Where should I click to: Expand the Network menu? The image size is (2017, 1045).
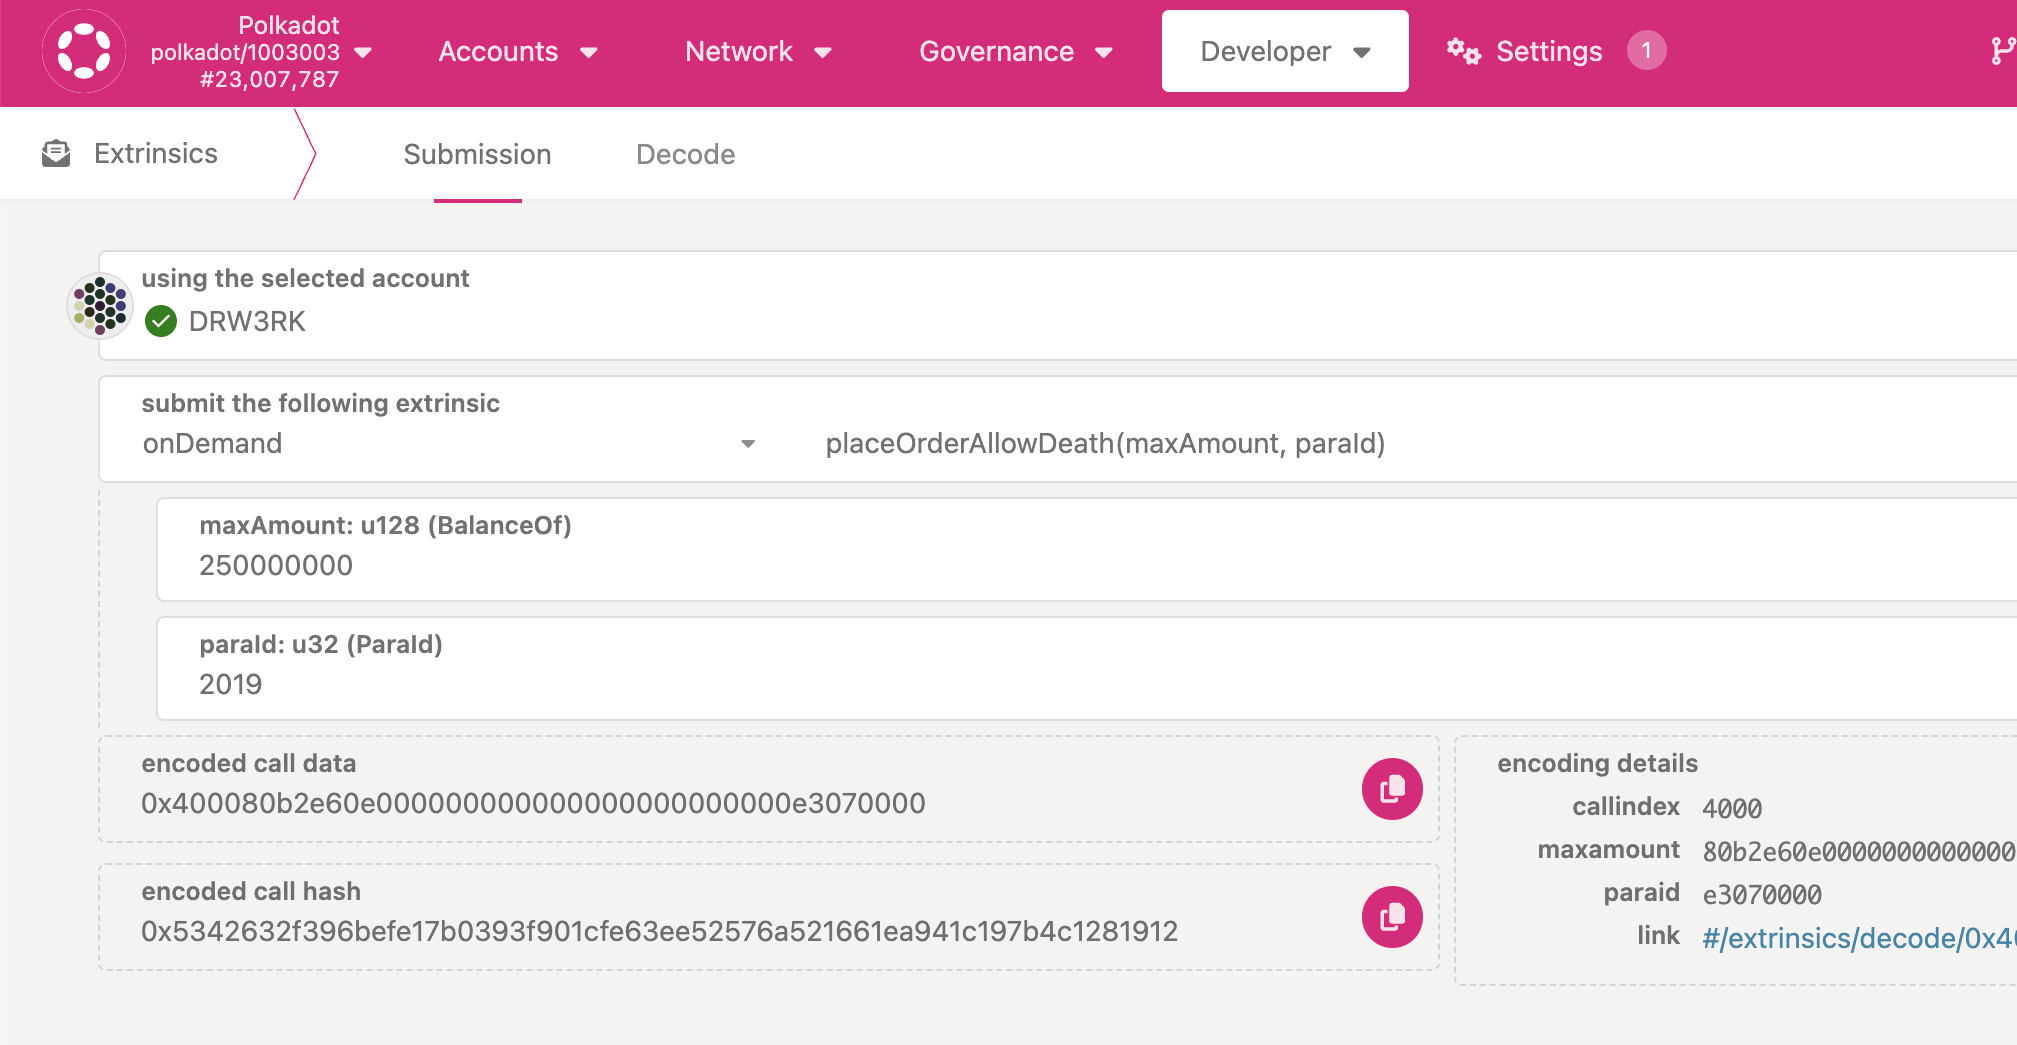tap(758, 52)
